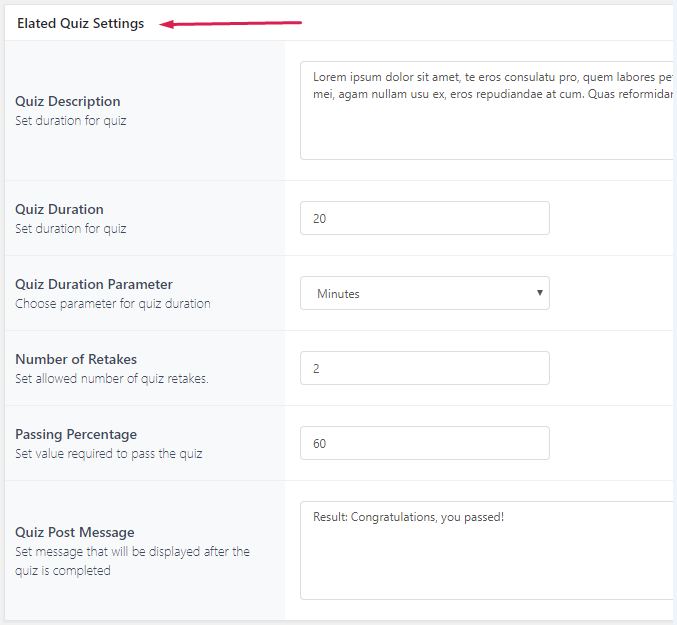
Task: Click the Passing Percentage field showing 60
Action: coord(424,443)
